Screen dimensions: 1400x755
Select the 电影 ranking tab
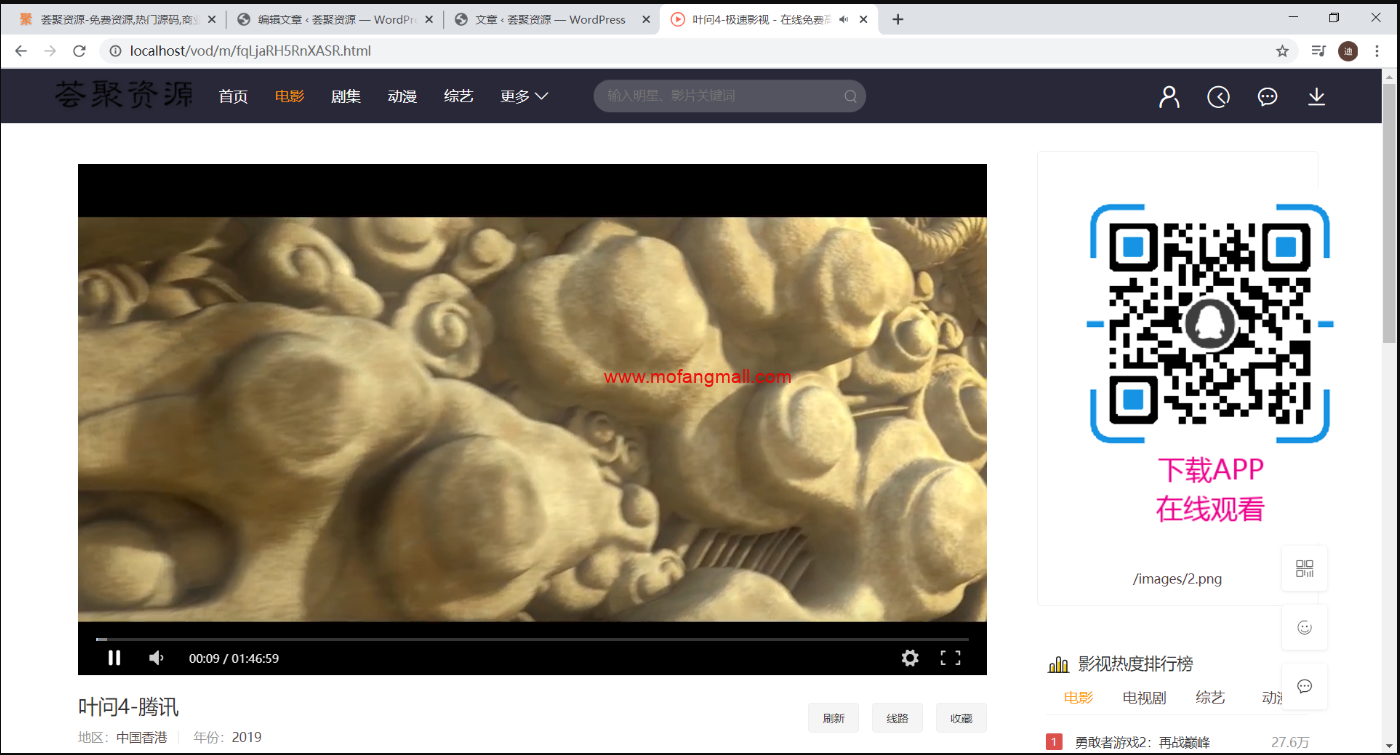pyautogui.click(x=1078, y=697)
